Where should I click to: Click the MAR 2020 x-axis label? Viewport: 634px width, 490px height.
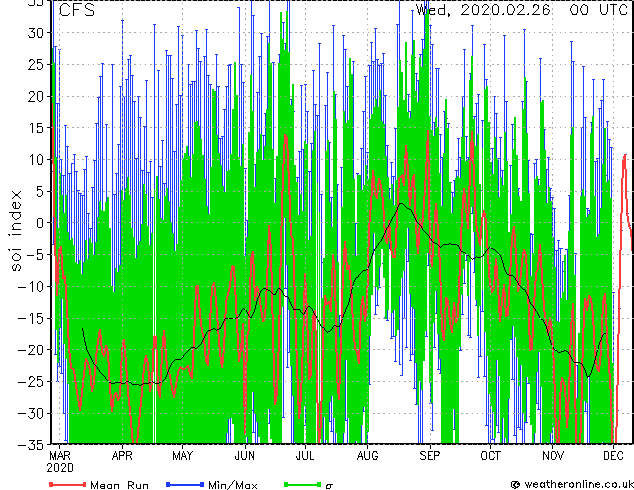(x=60, y=462)
